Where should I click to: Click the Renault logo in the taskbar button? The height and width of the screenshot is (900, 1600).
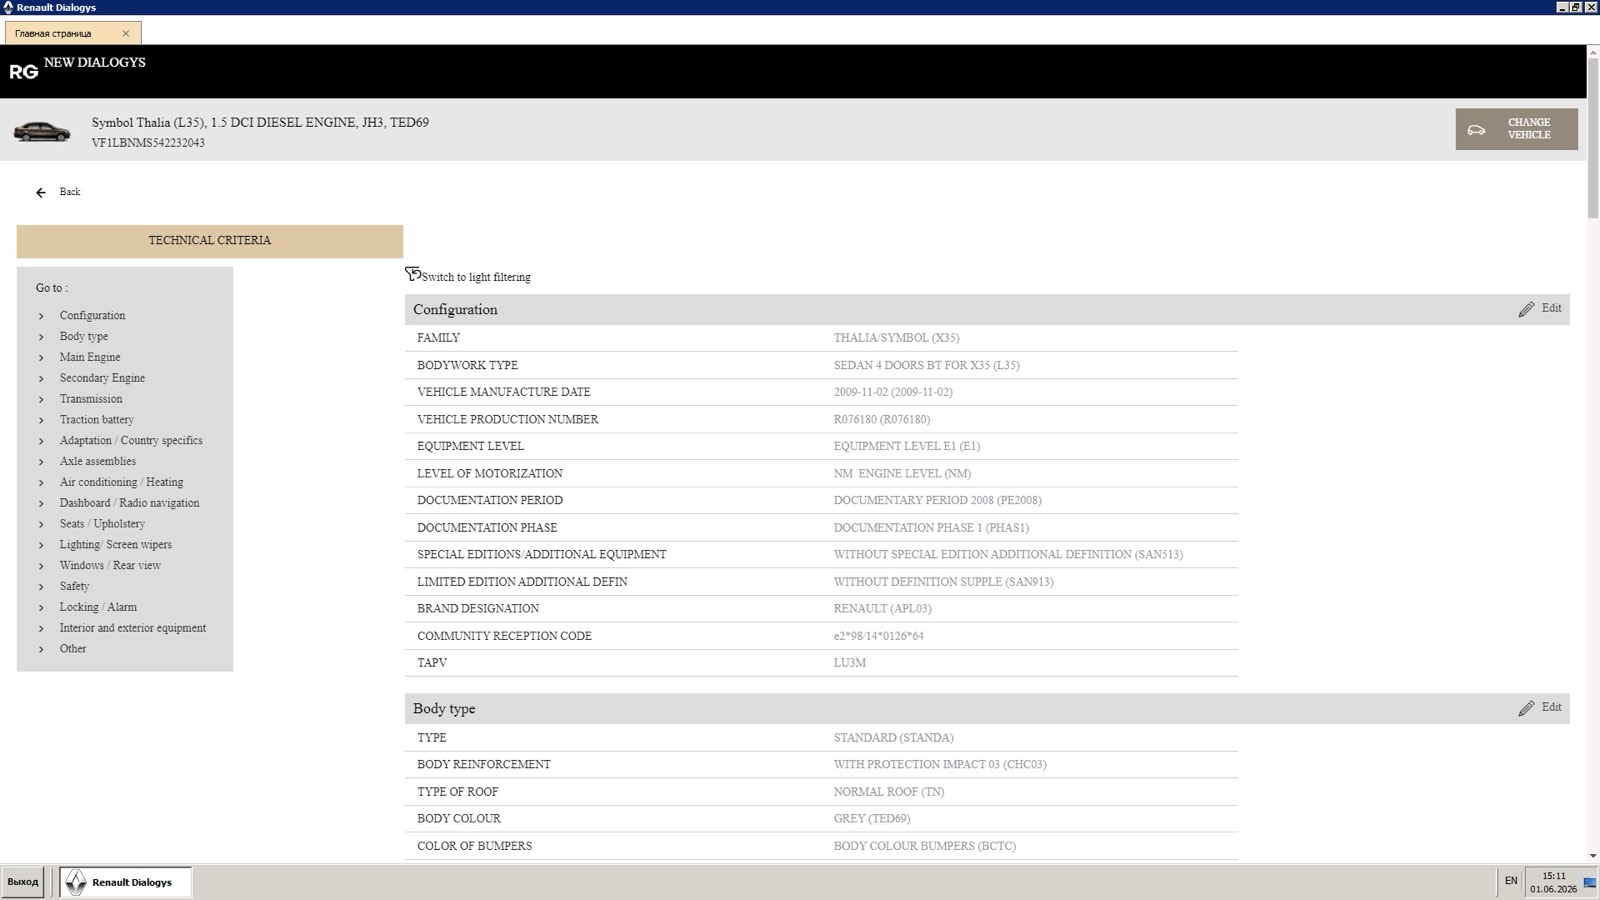76,882
